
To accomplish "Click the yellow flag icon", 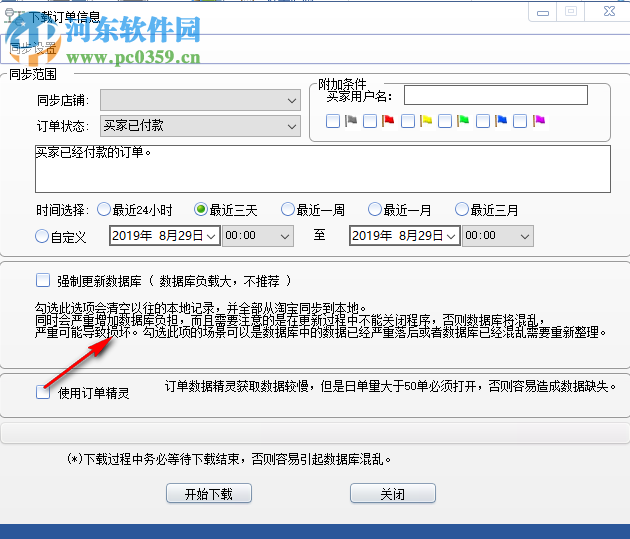I will pyautogui.click(x=426, y=120).
